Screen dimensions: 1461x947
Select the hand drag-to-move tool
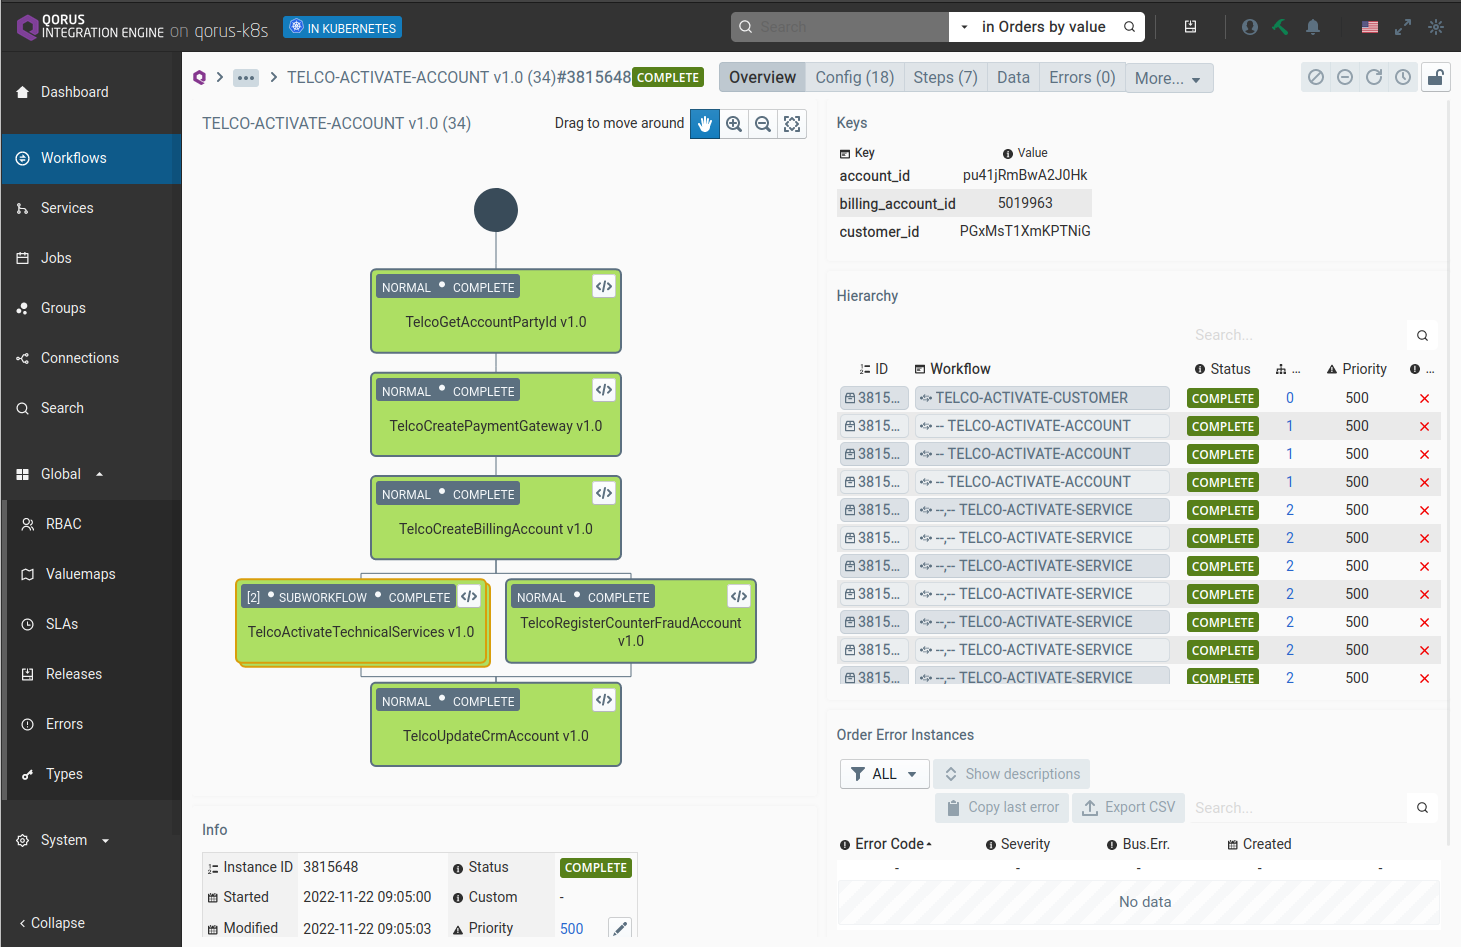705,123
